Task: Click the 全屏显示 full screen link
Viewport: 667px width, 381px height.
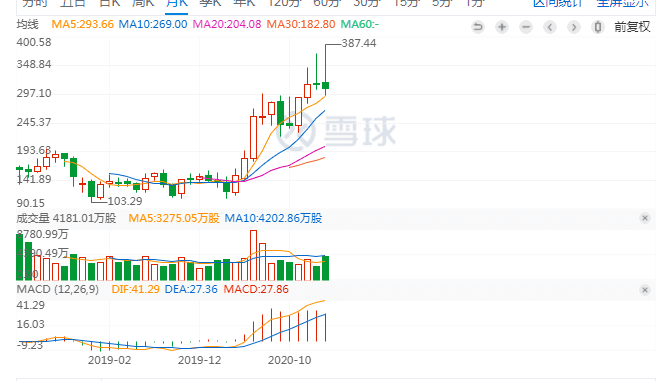Action: 622,3
